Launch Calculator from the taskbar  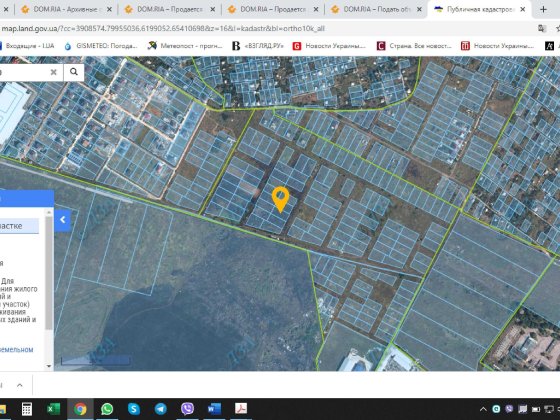point(27,409)
